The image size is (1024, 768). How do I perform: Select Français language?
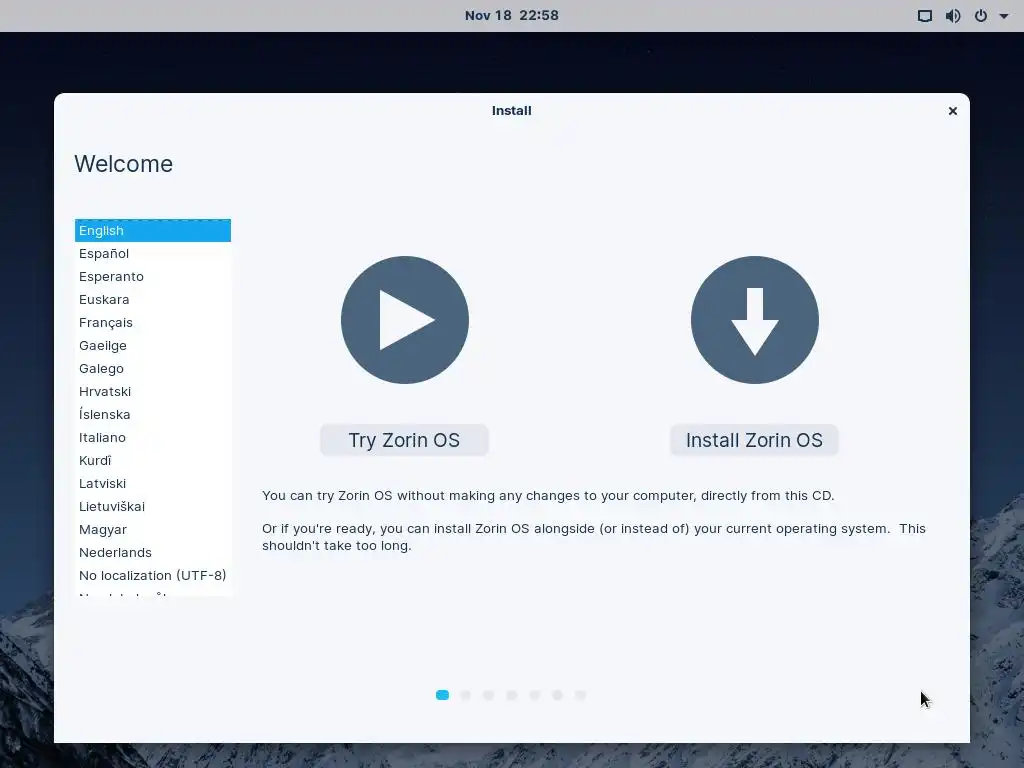[x=153, y=323]
